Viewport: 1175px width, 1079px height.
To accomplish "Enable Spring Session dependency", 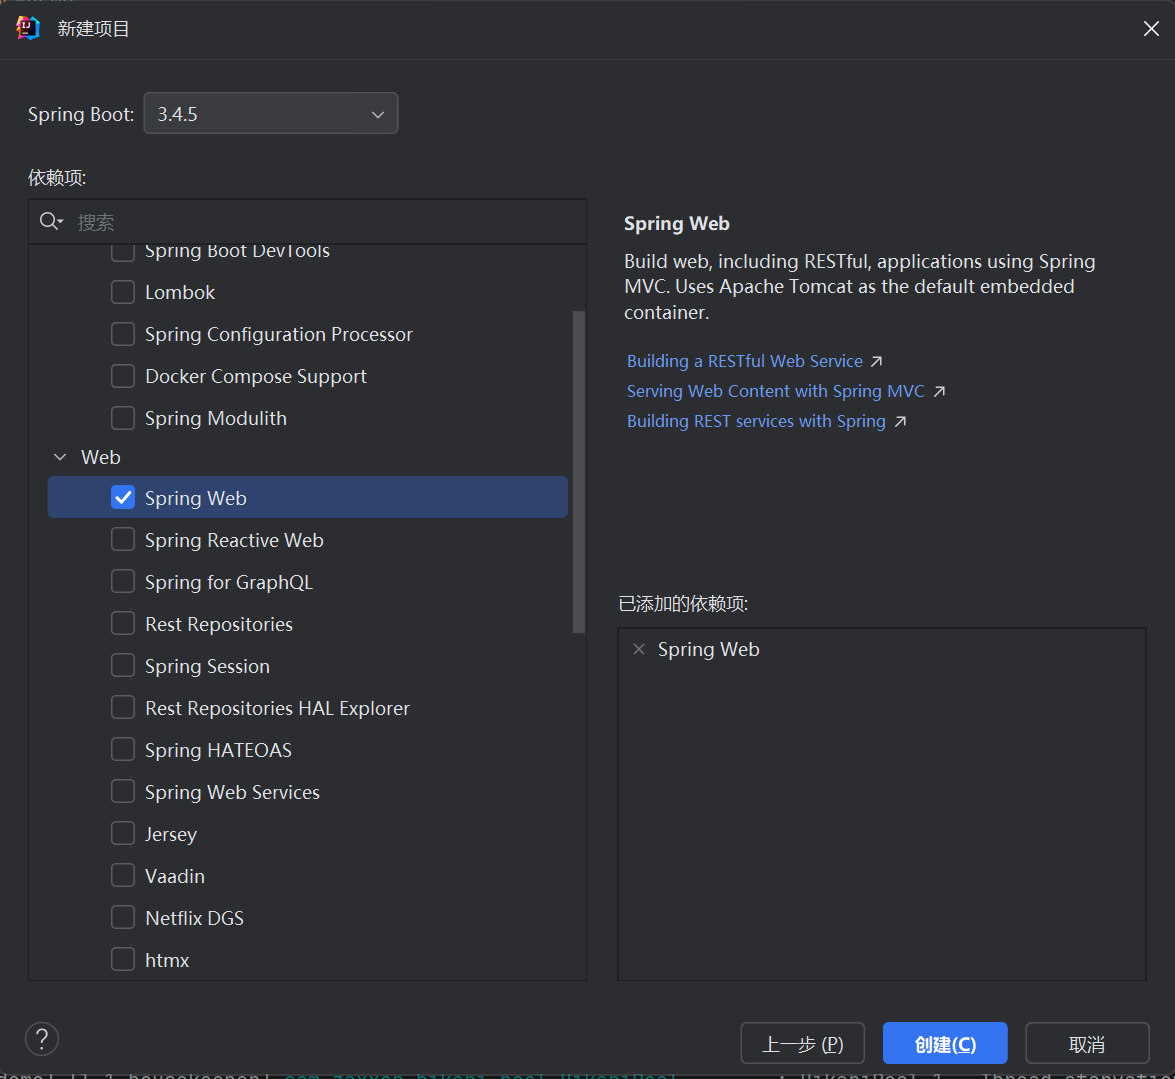I will [x=123, y=665].
